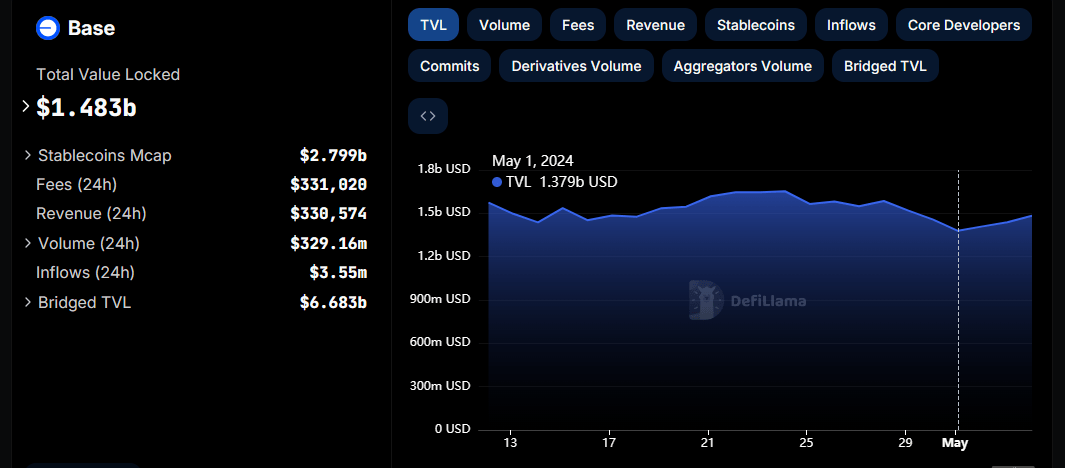Add Aggregators Volume to chart
This screenshot has height=468, width=1065.
(x=742, y=66)
